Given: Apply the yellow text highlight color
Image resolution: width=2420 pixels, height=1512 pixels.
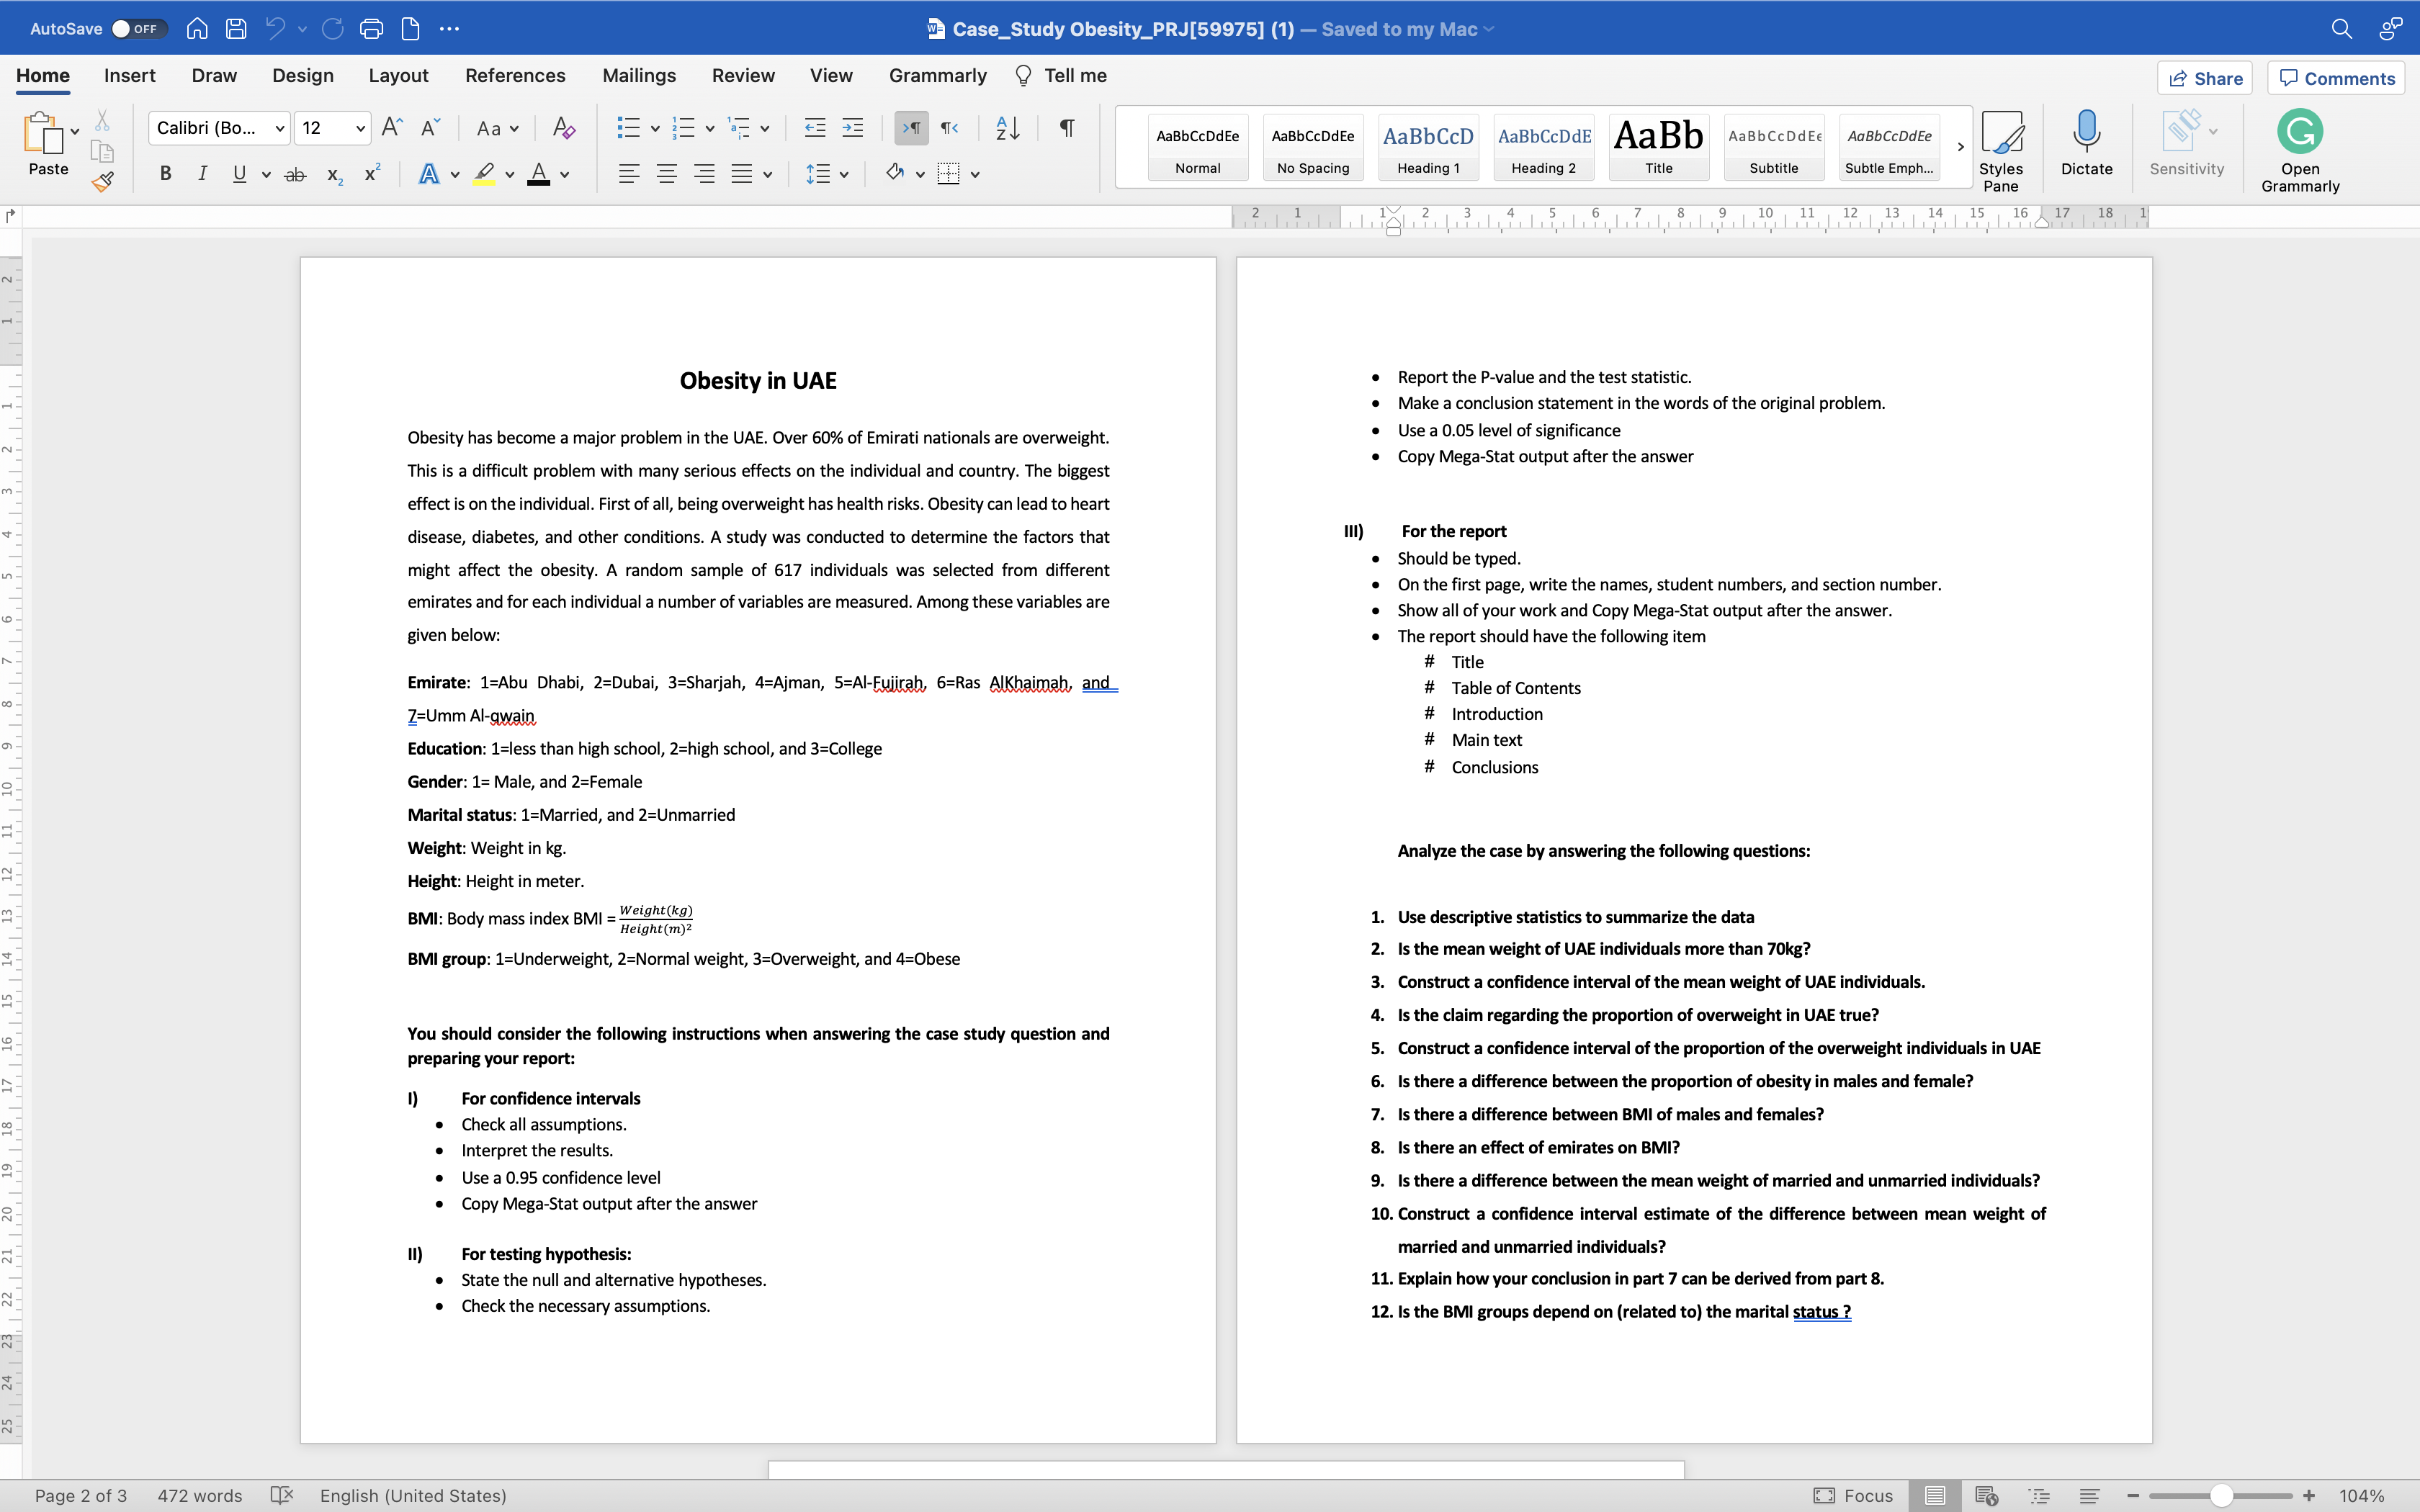Looking at the screenshot, I should point(484,174).
